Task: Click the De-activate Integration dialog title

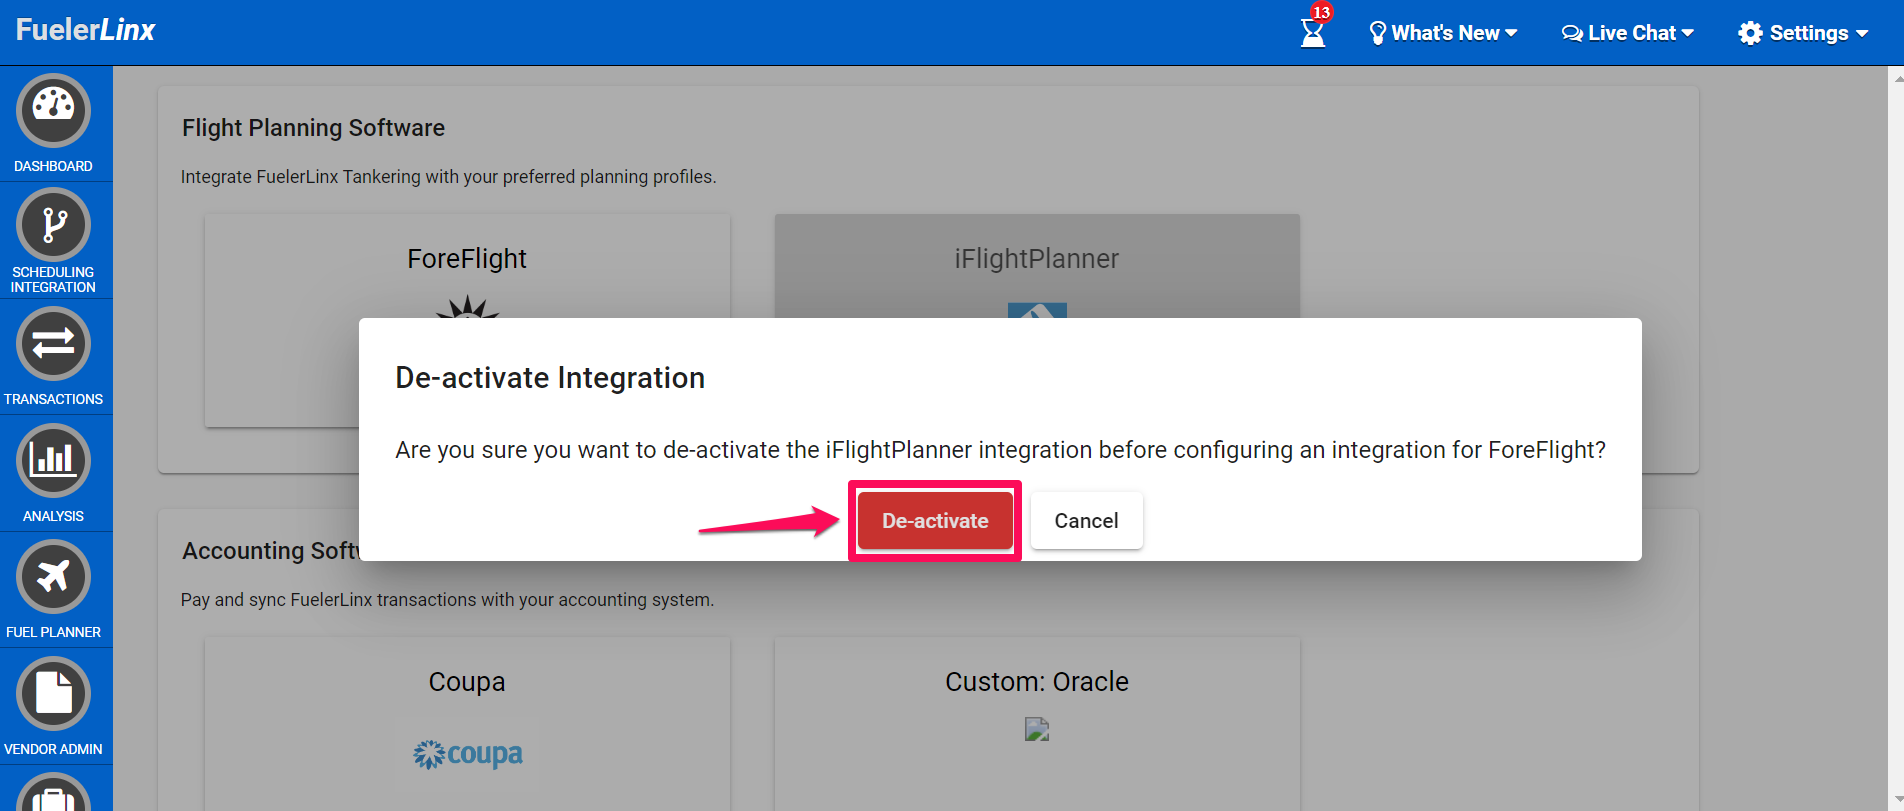Action: [x=550, y=378]
